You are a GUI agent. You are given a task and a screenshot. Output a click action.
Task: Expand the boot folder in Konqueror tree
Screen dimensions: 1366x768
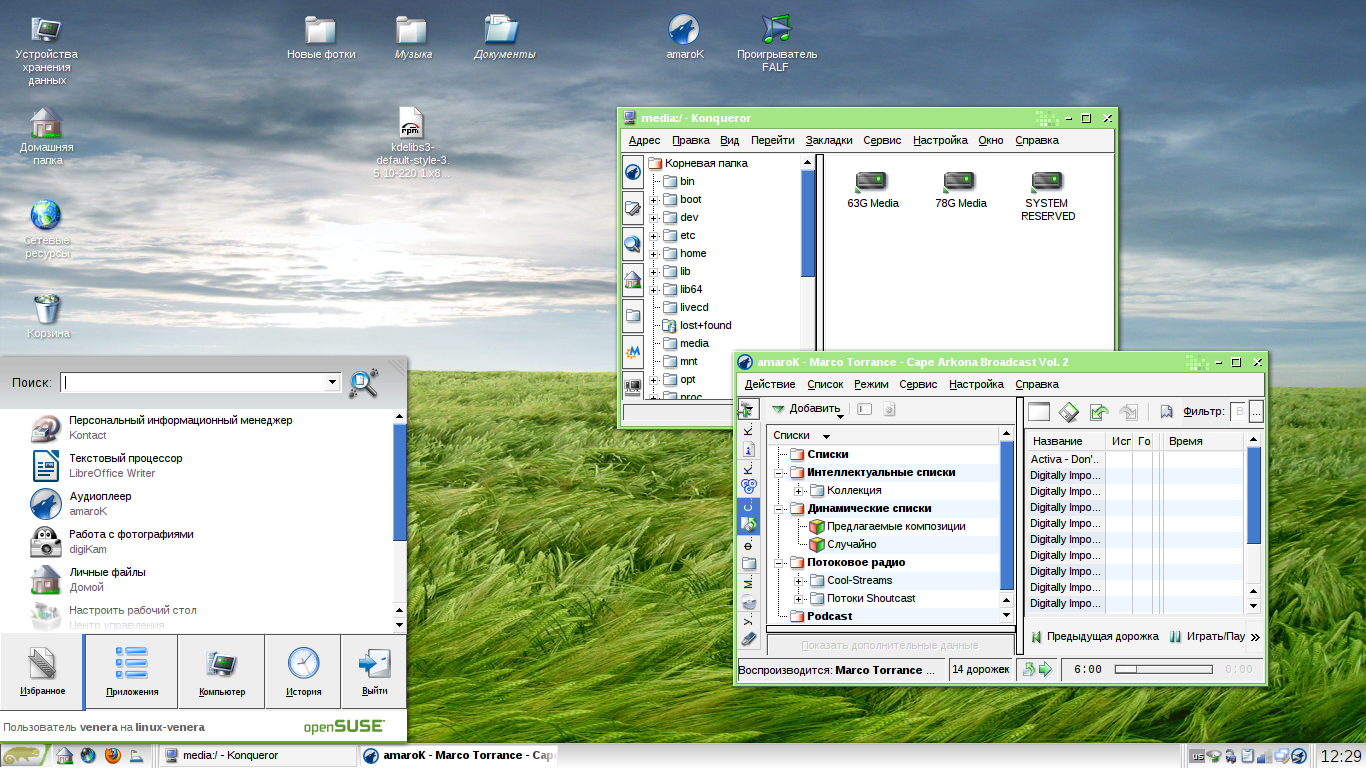(x=654, y=199)
